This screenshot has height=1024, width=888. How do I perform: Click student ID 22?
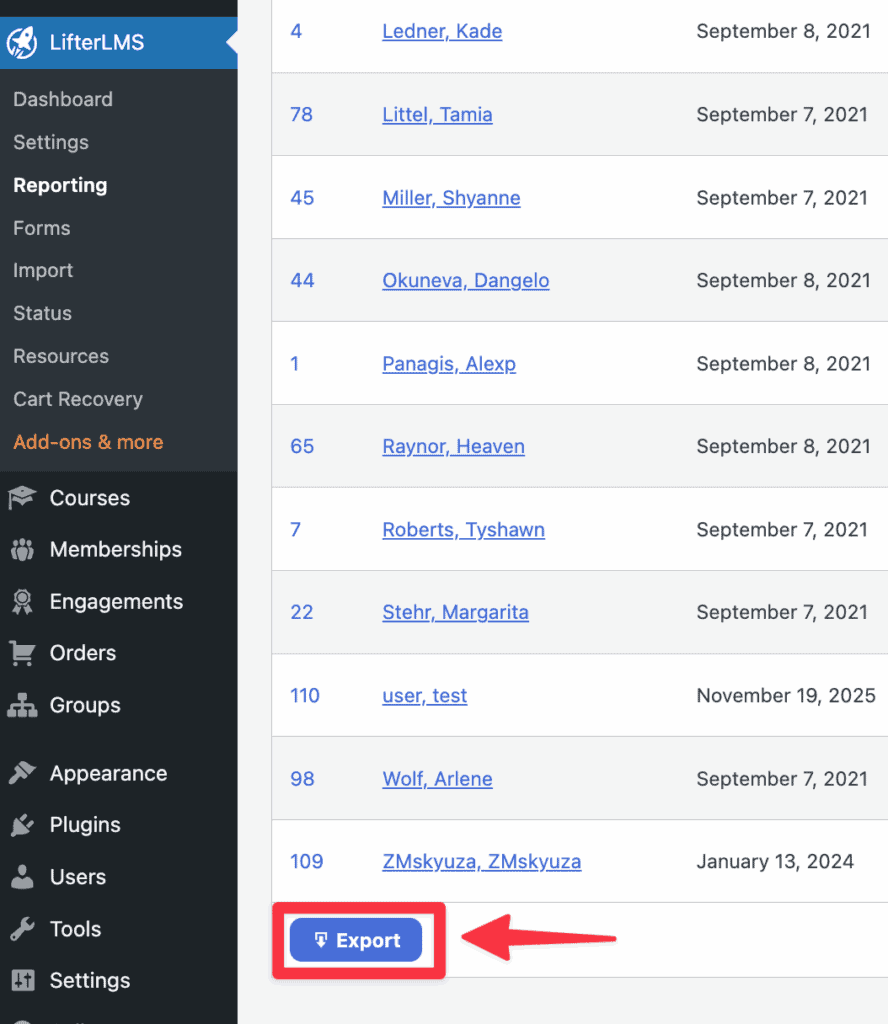[302, 613]
